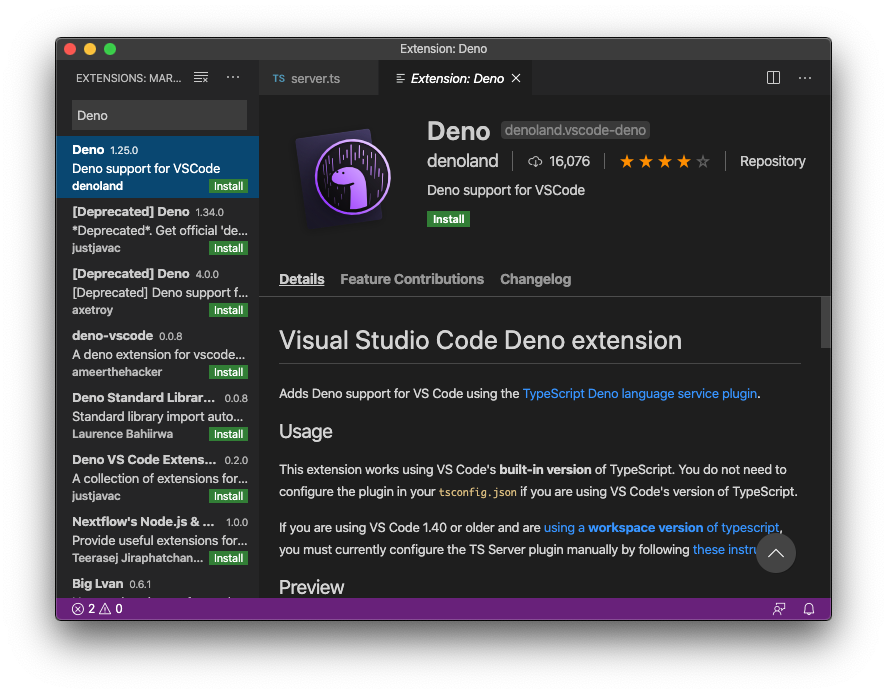Install Deno VS Code Extensions pack

point(228,496)
